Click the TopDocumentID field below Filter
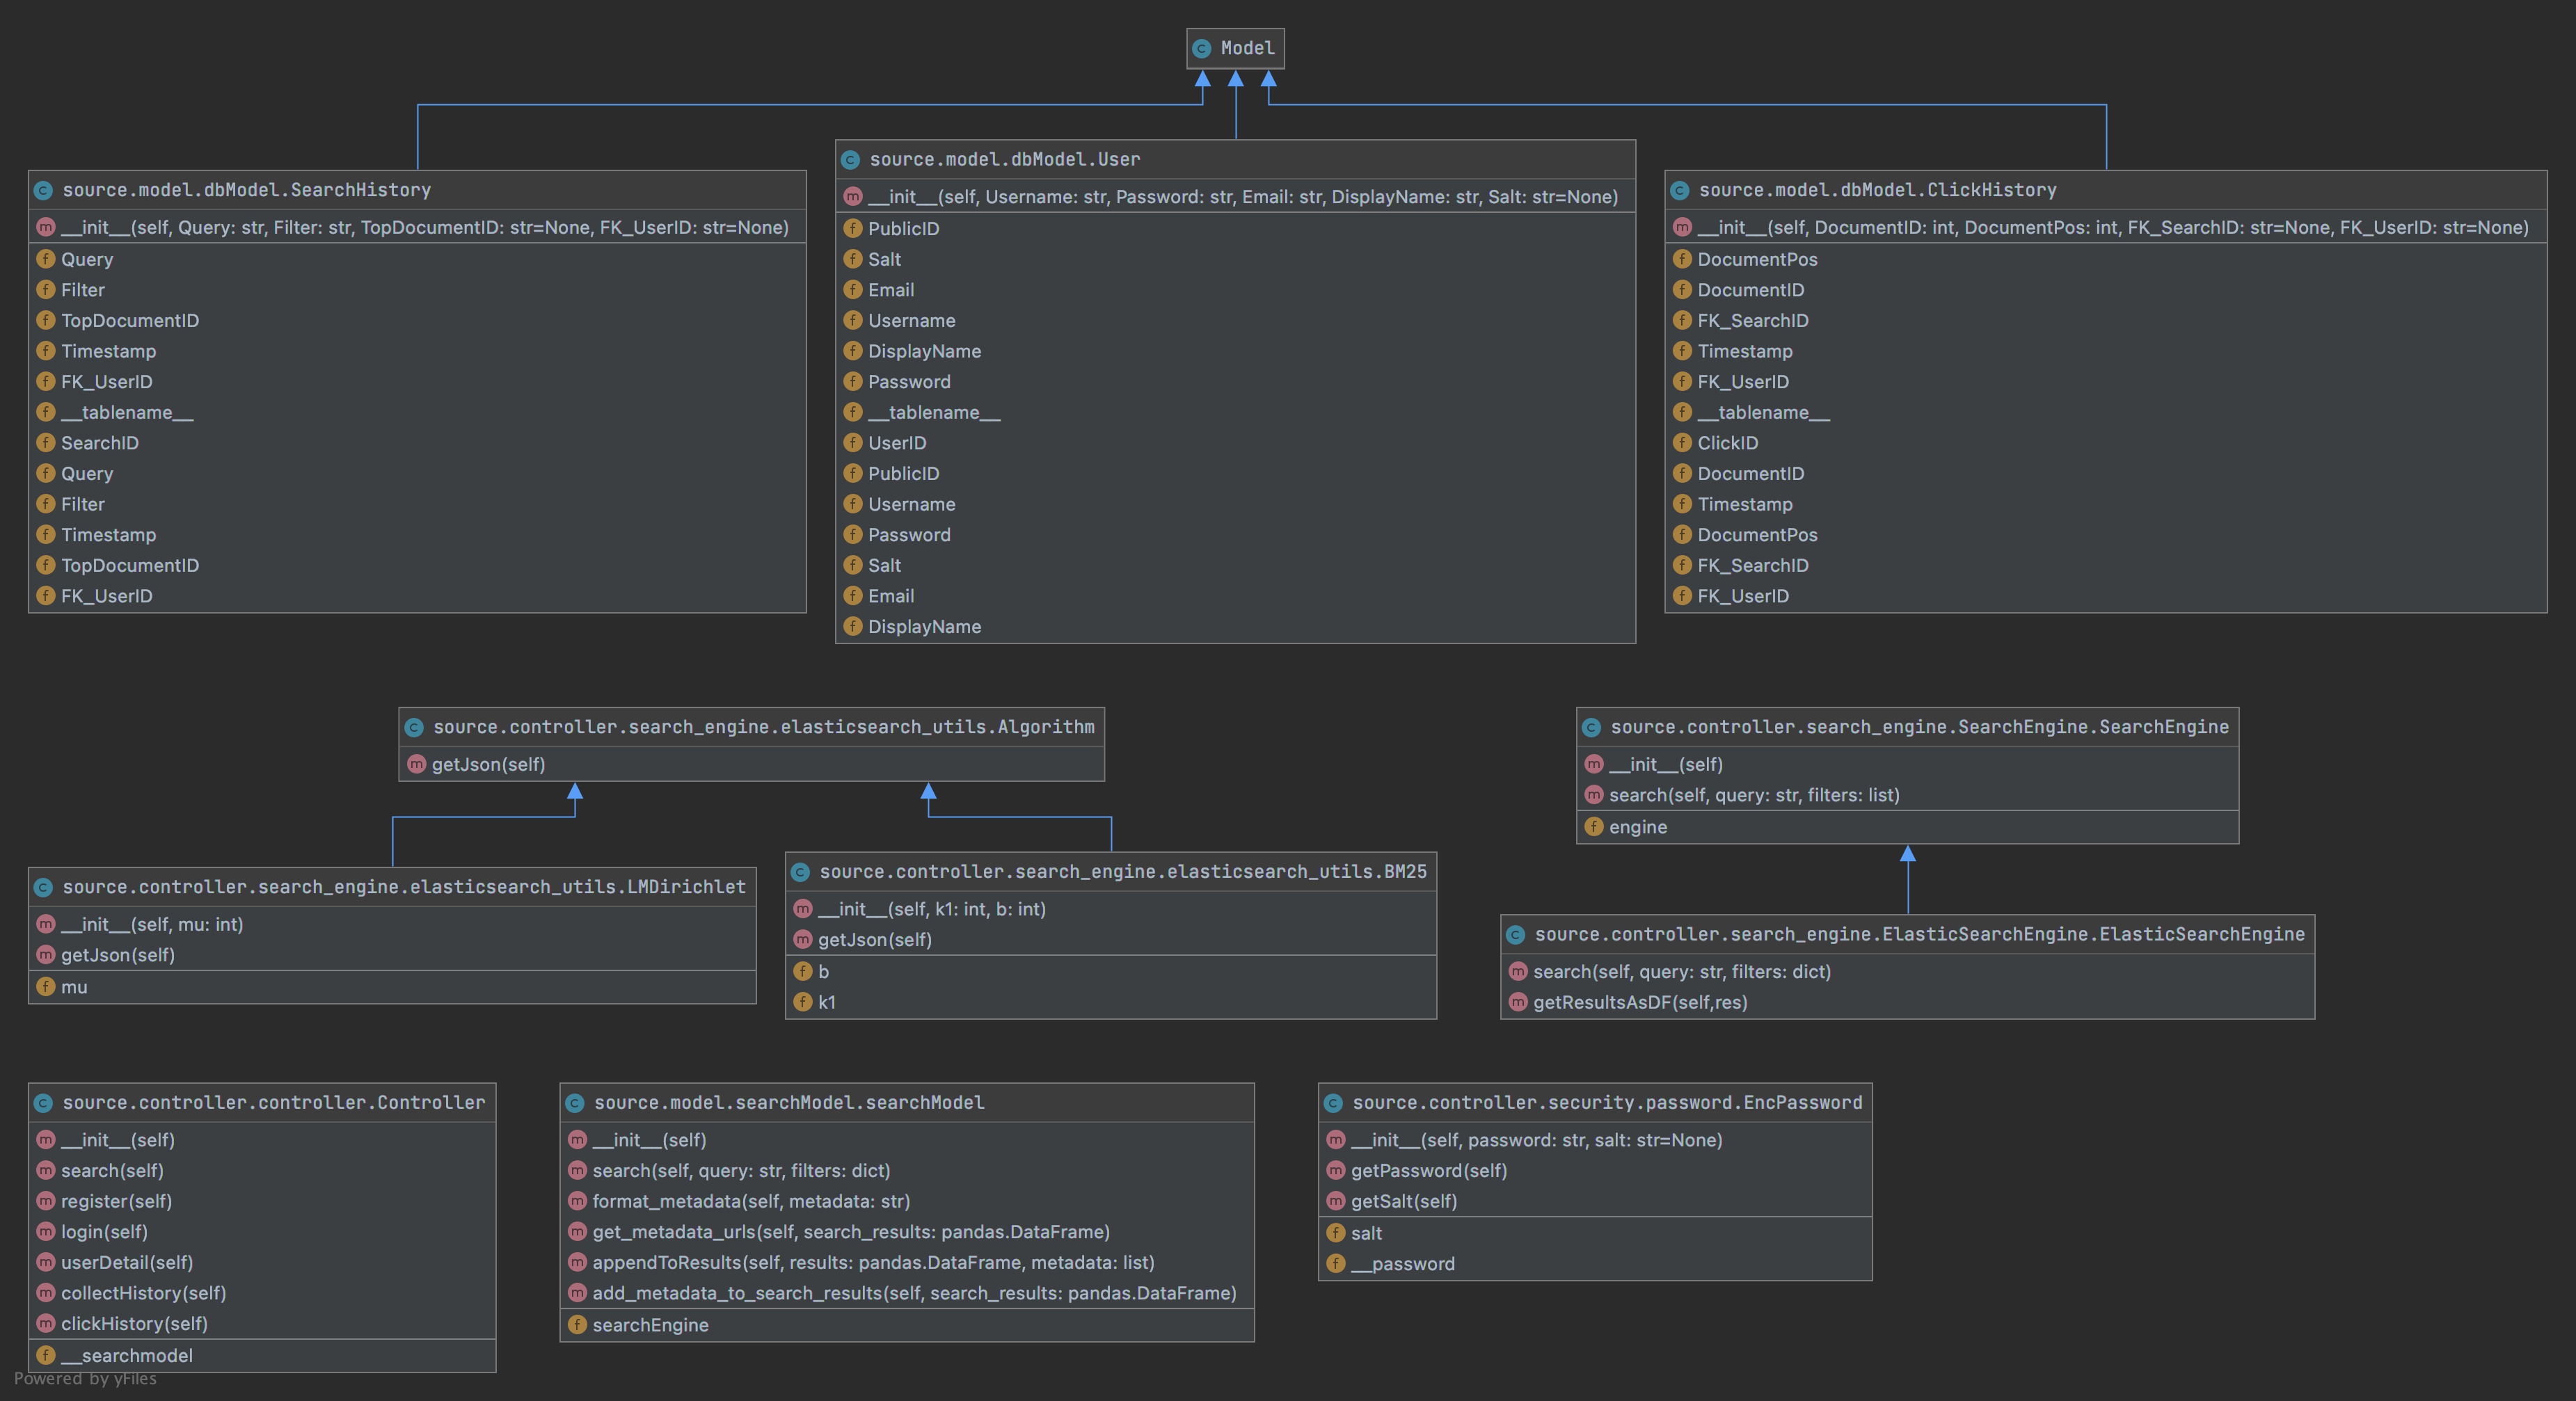The width and height of the screenshot is (2576, 1401). tap(130, 320)
